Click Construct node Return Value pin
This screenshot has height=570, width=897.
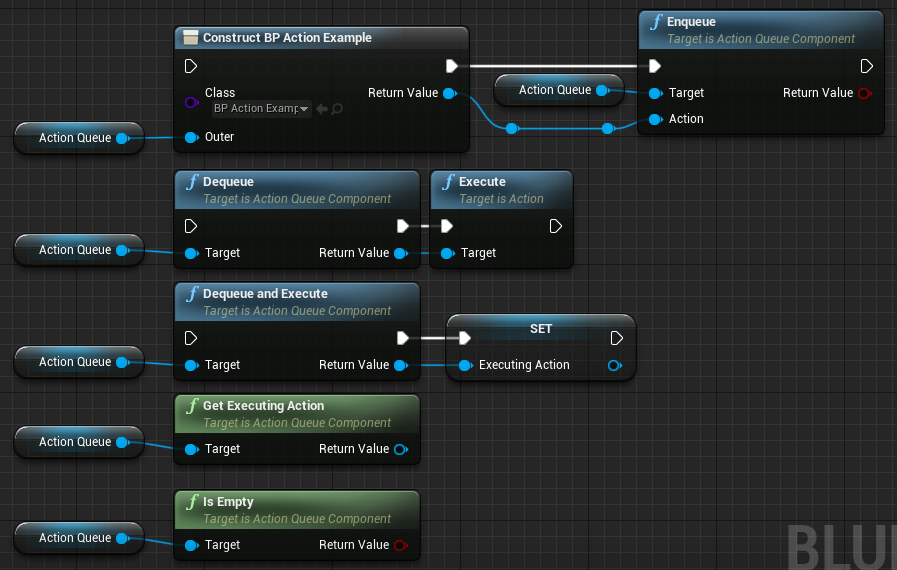tap(450, 93)
